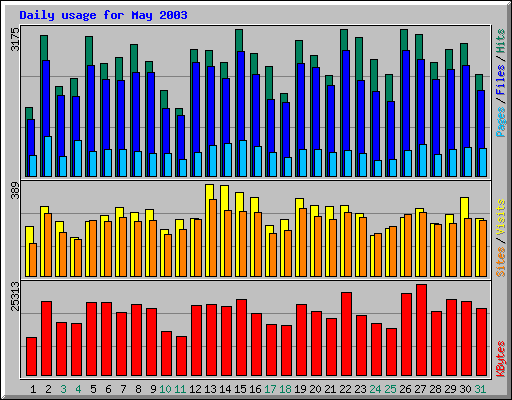
Task: Select the Files legend label
Action: 501,80
